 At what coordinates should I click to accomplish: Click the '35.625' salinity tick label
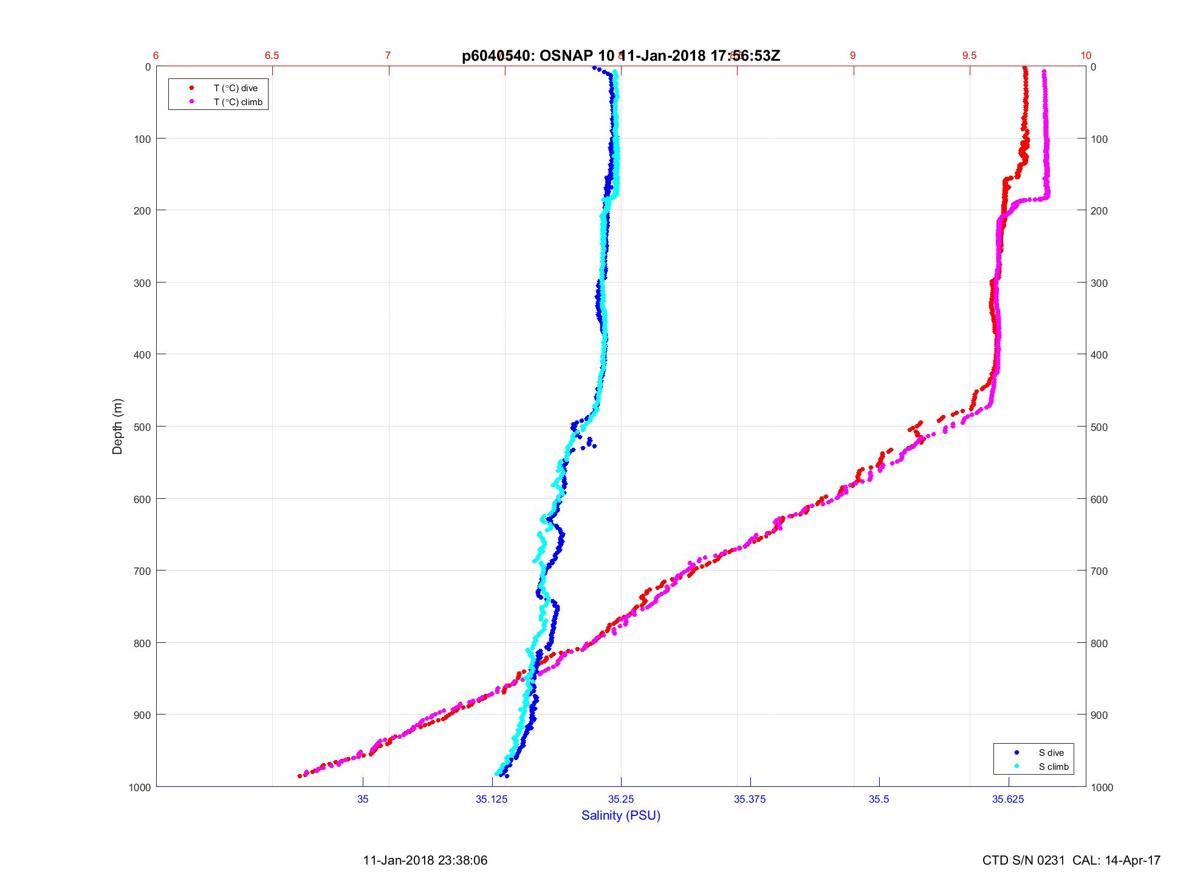tap(1008, 799)
